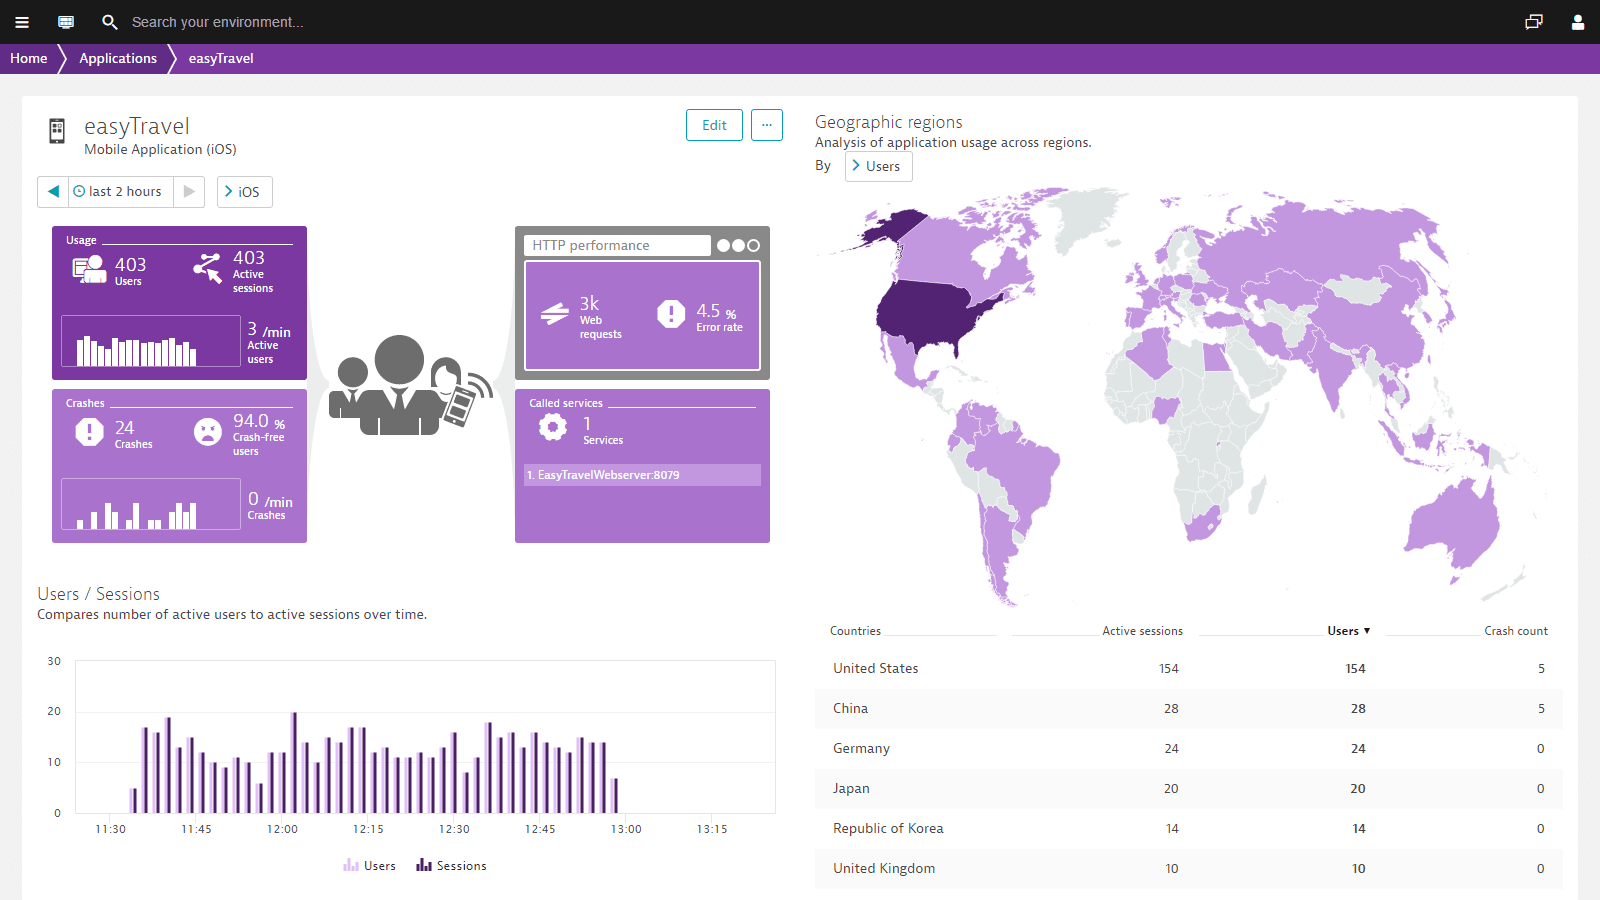Open the multi-window icon in the top bar
The image size is (1600, 900).
pos(1534,22)
